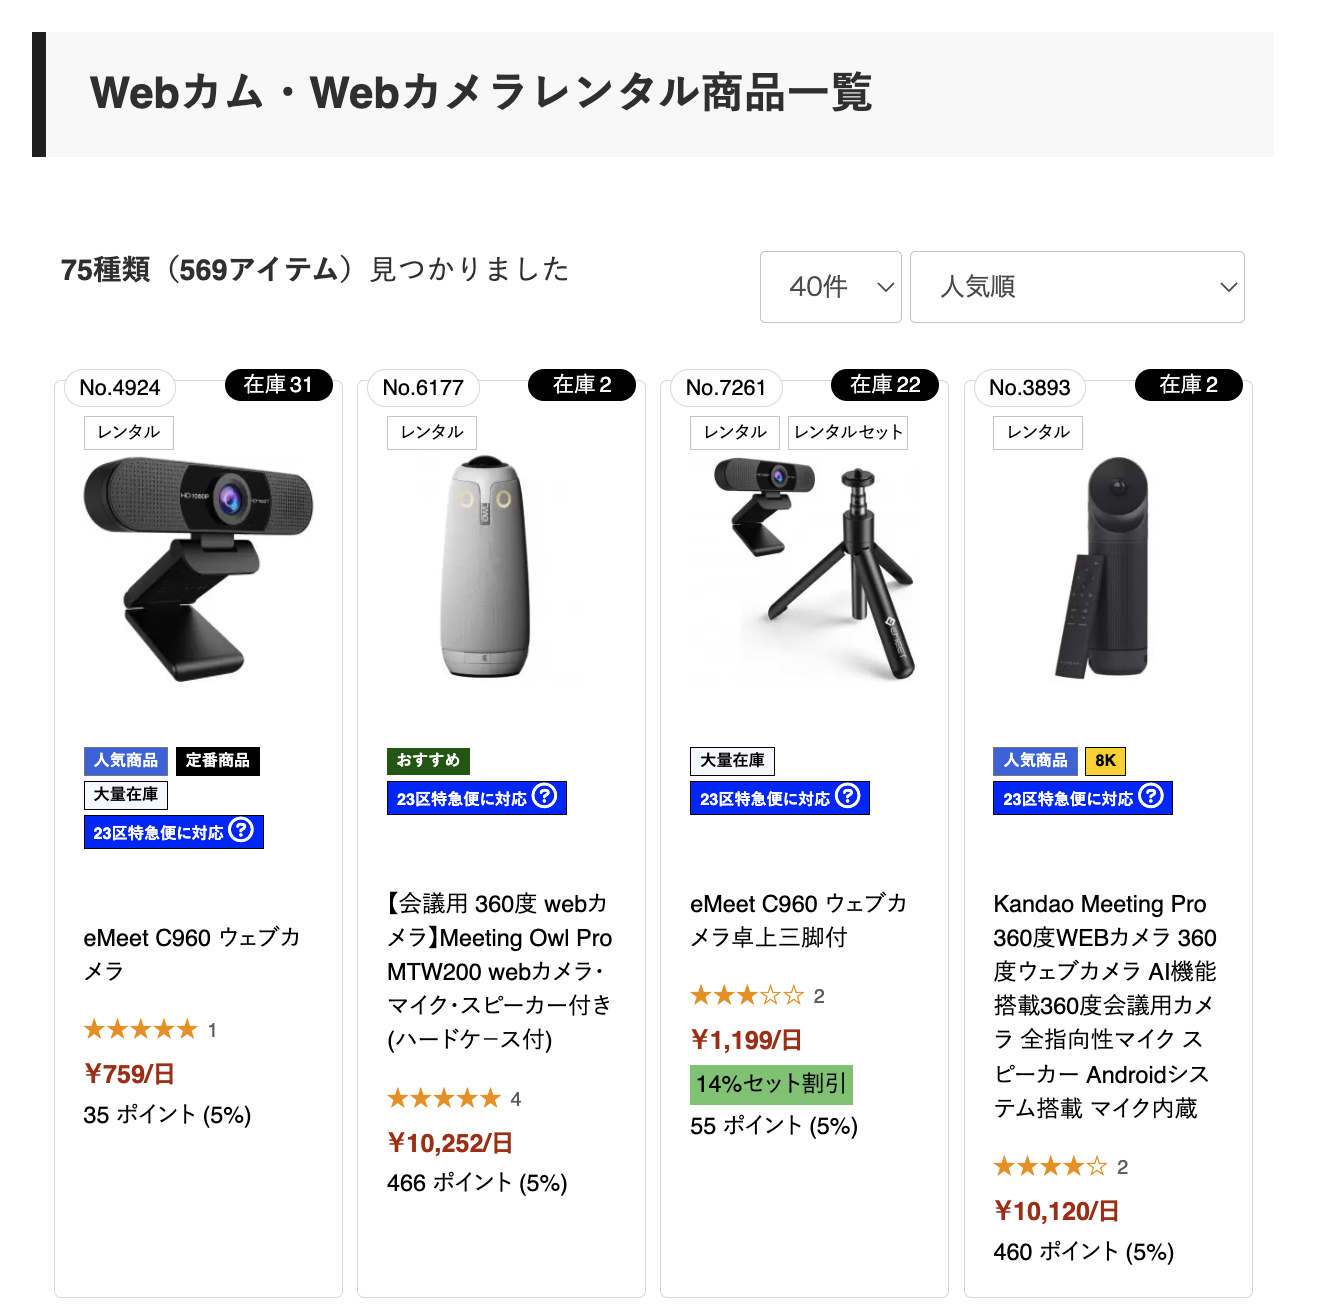Viewport: 1342px width, 1304px height.
Task: Click eMeet C960 webcam product image
Action: (198, 569)
